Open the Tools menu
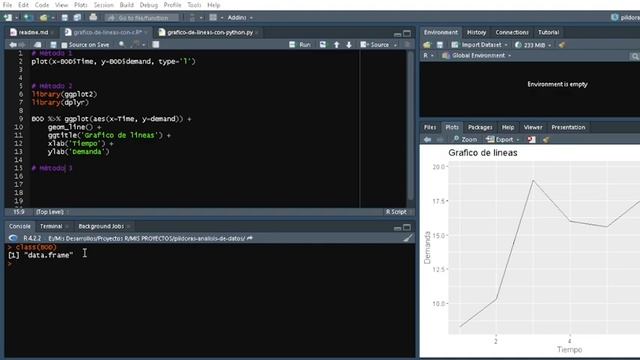Image resolution: width=640 pixels, height=360 pixels. pyautogui.click(x=194, y=5)
